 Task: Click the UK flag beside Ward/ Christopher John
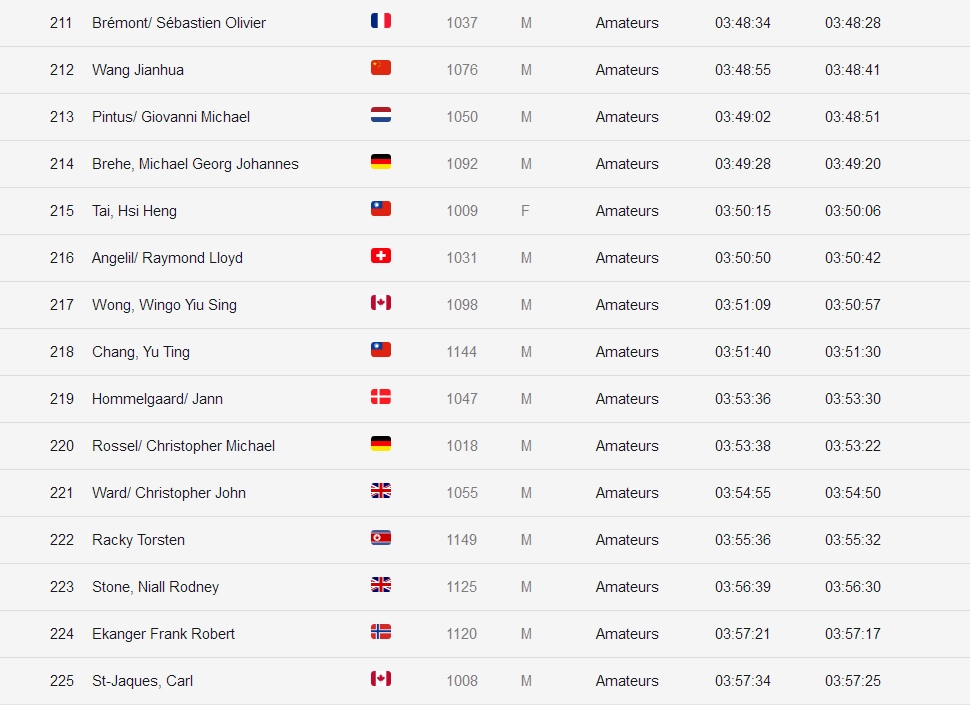coord(380,491)
